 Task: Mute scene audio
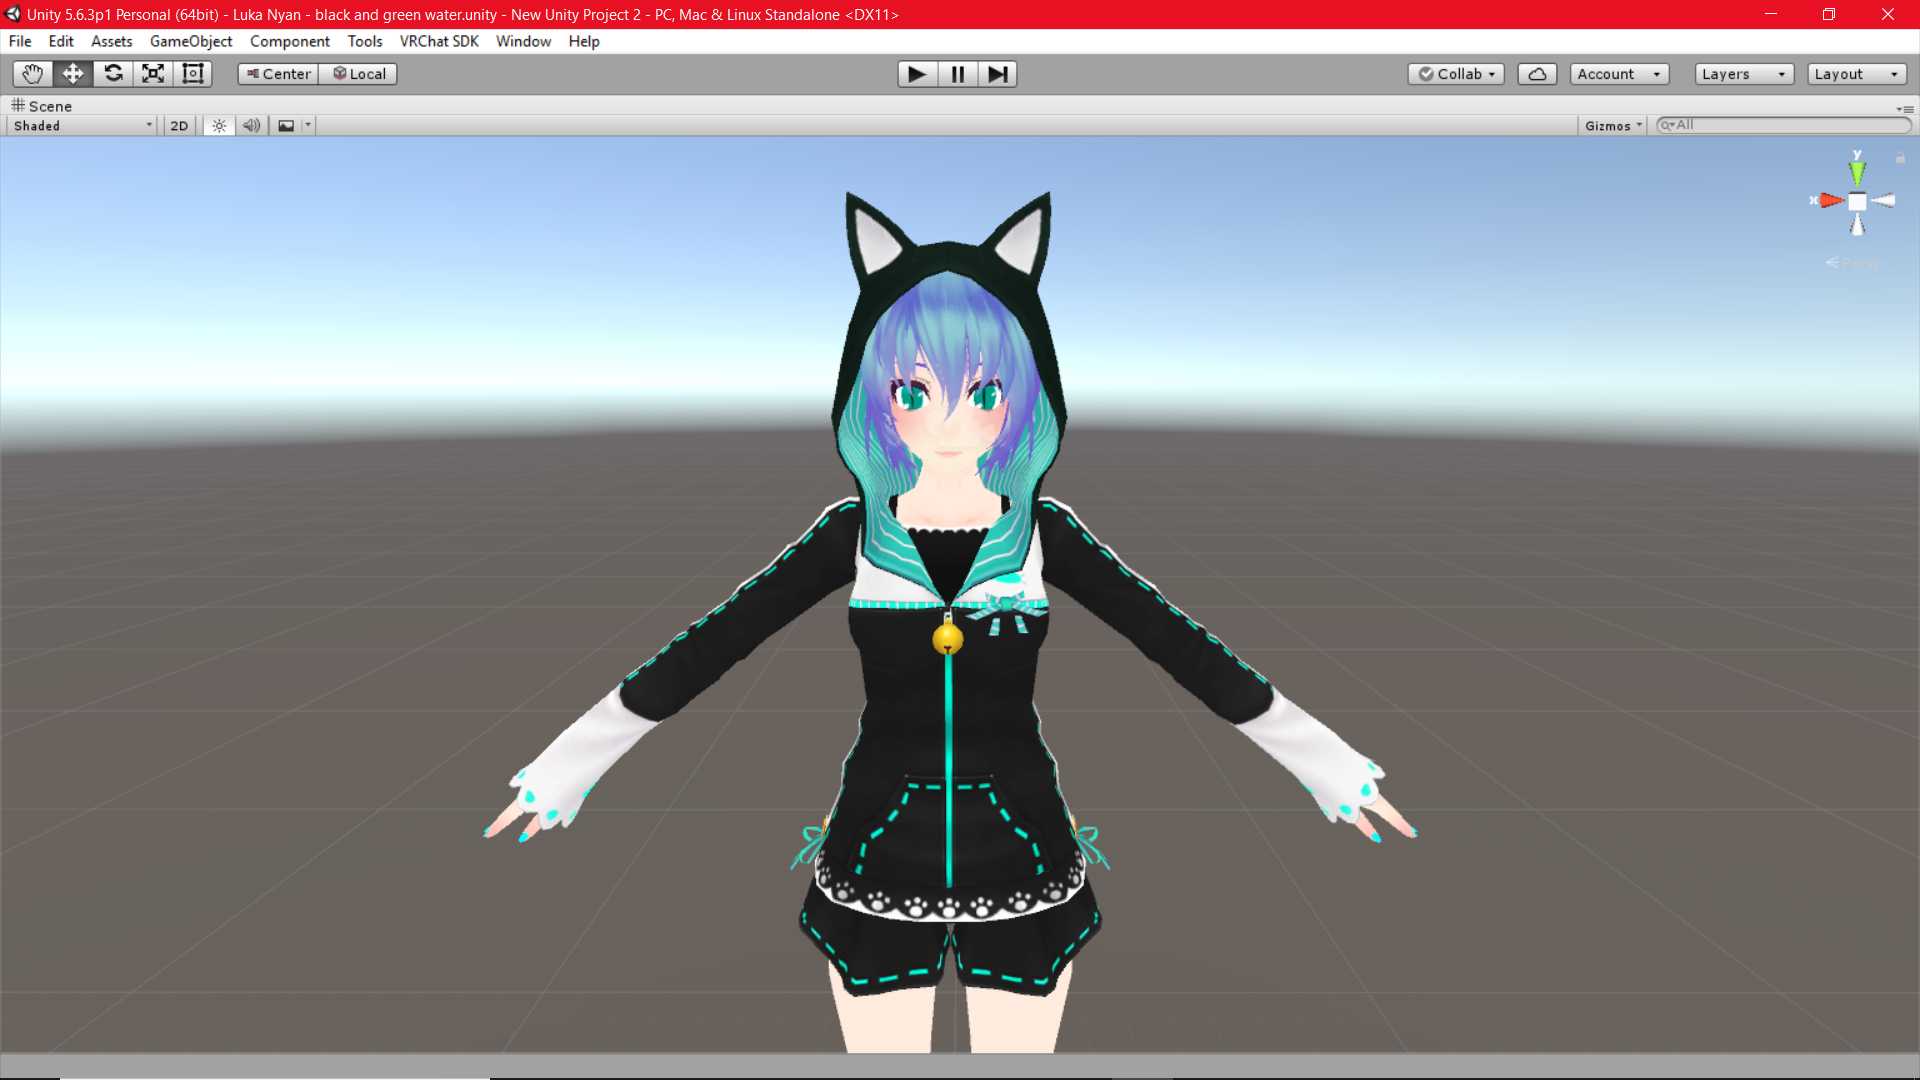pyautogui.click(x=251, y=124)
